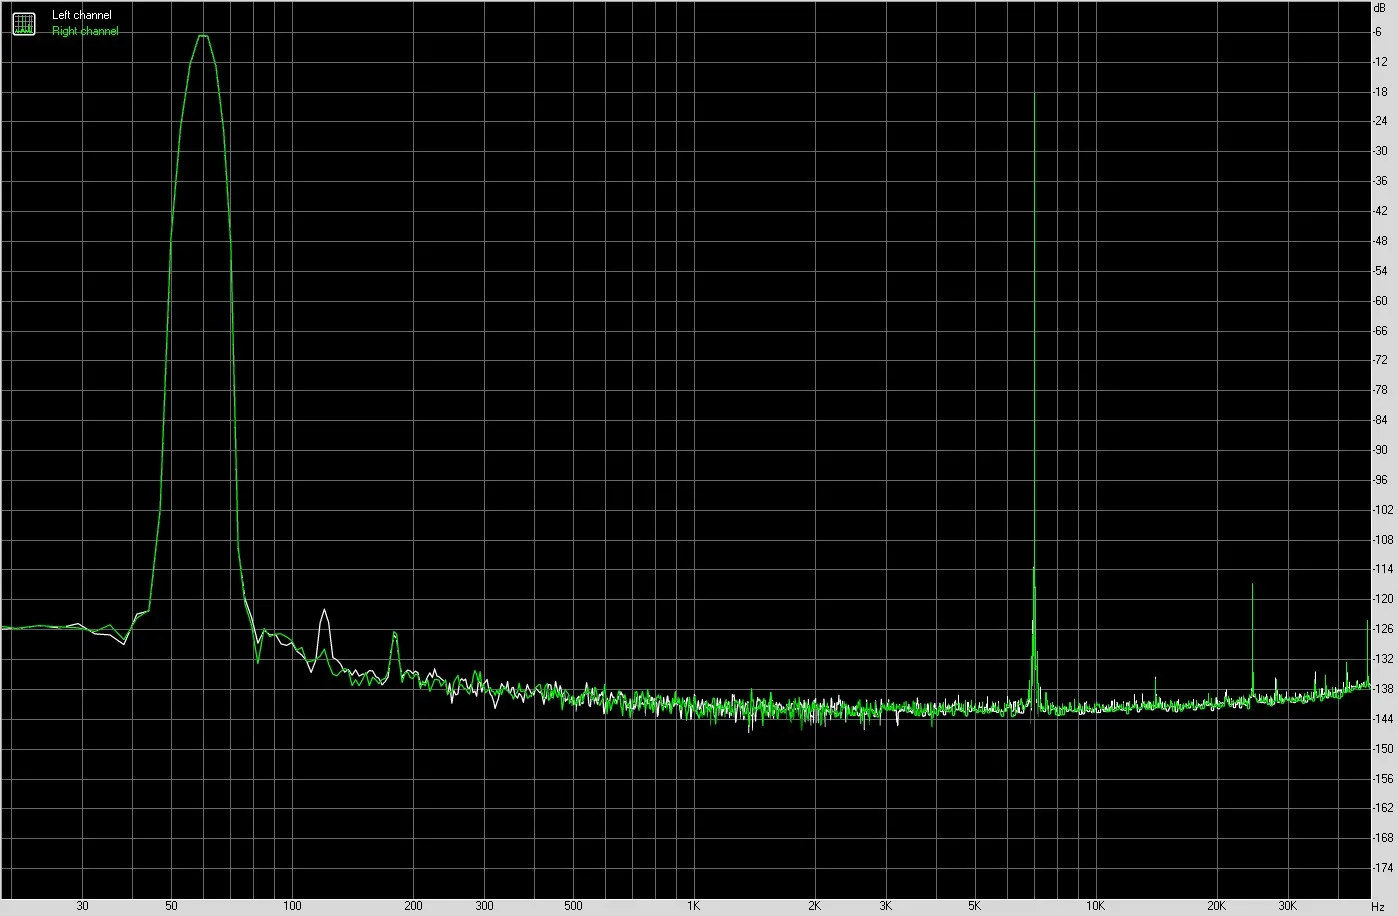Click the "5K" frequency axis label

click(x=974, y=907)
